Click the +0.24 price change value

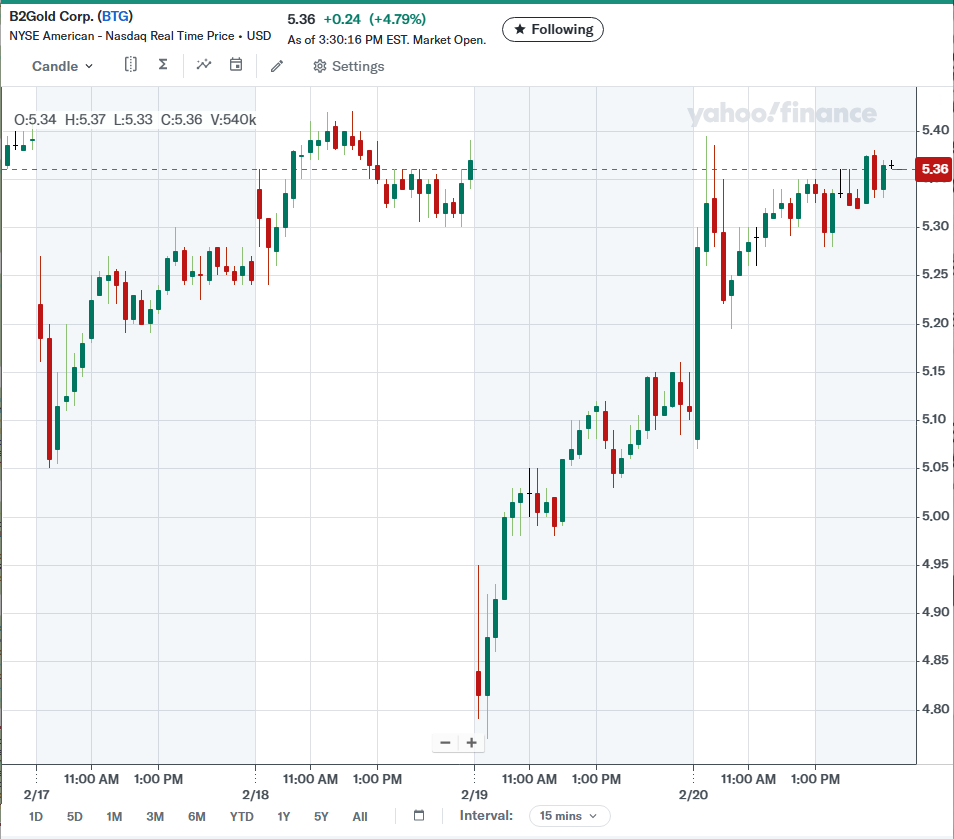342,19
